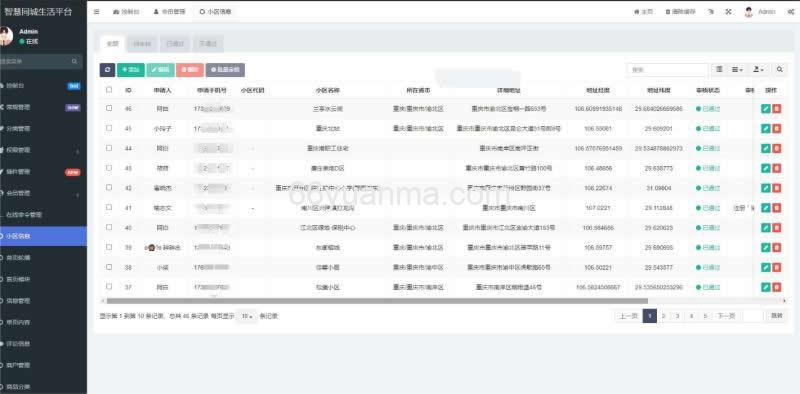Click the green edit icon for ID 38
Viewport: 800px width, 394px height.
pos(765,267)
